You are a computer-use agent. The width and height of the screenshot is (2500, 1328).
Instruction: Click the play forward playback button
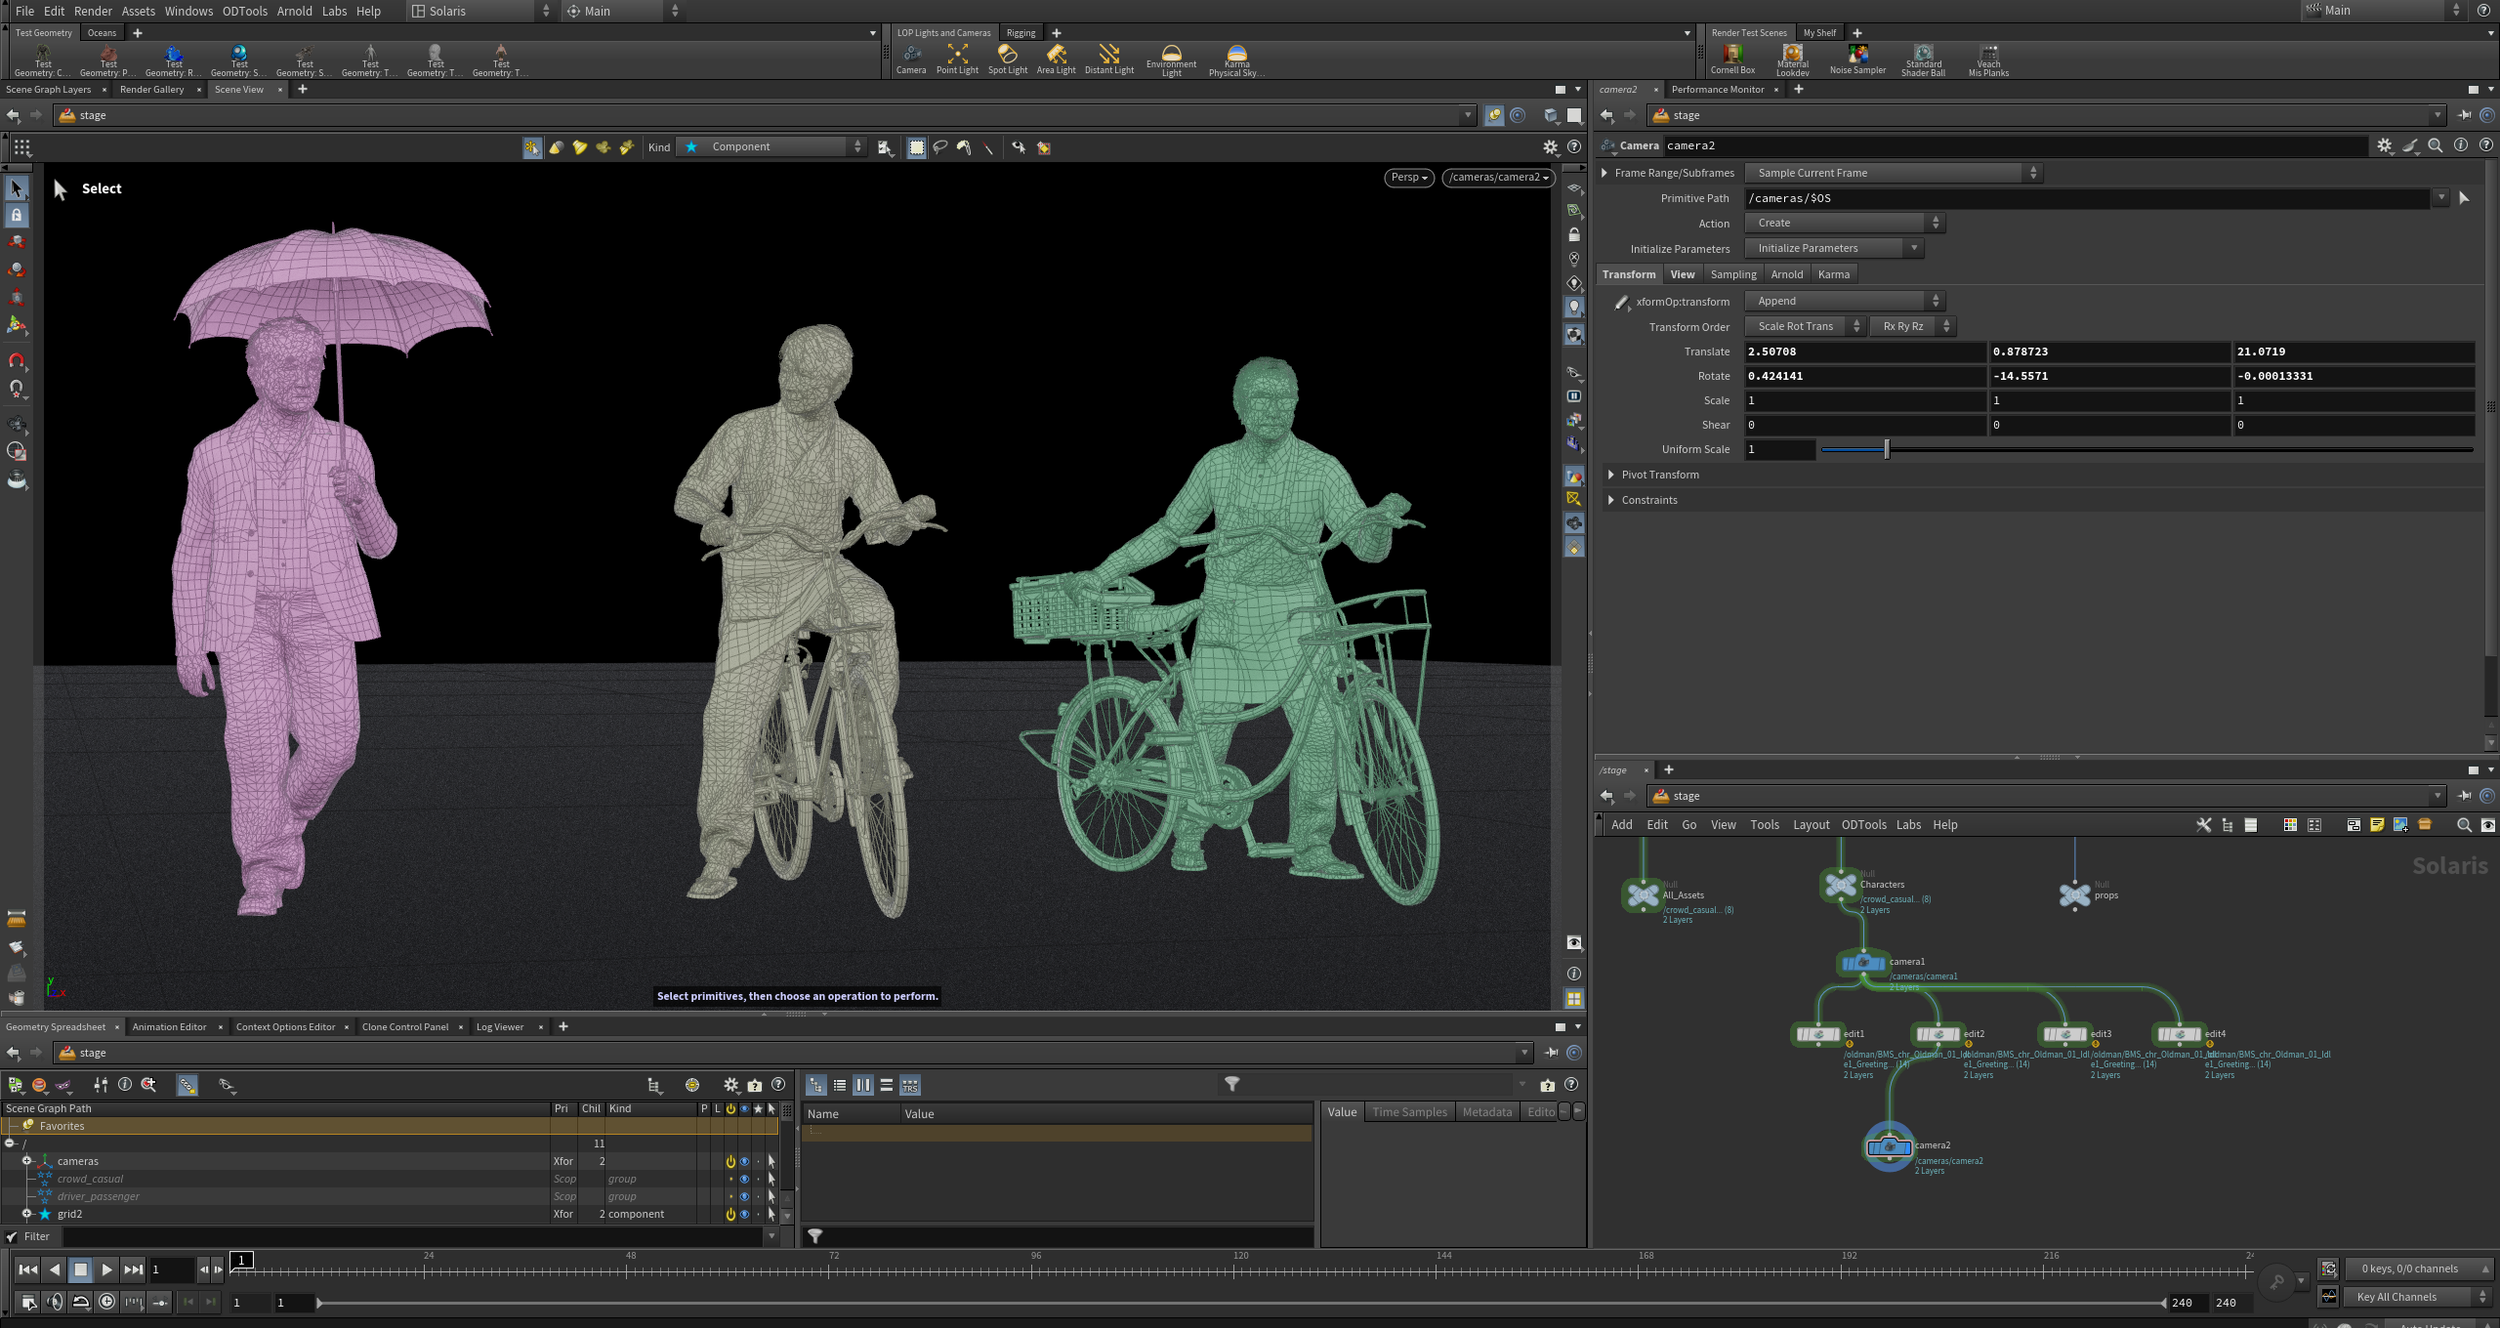(x=106, y=1270)
